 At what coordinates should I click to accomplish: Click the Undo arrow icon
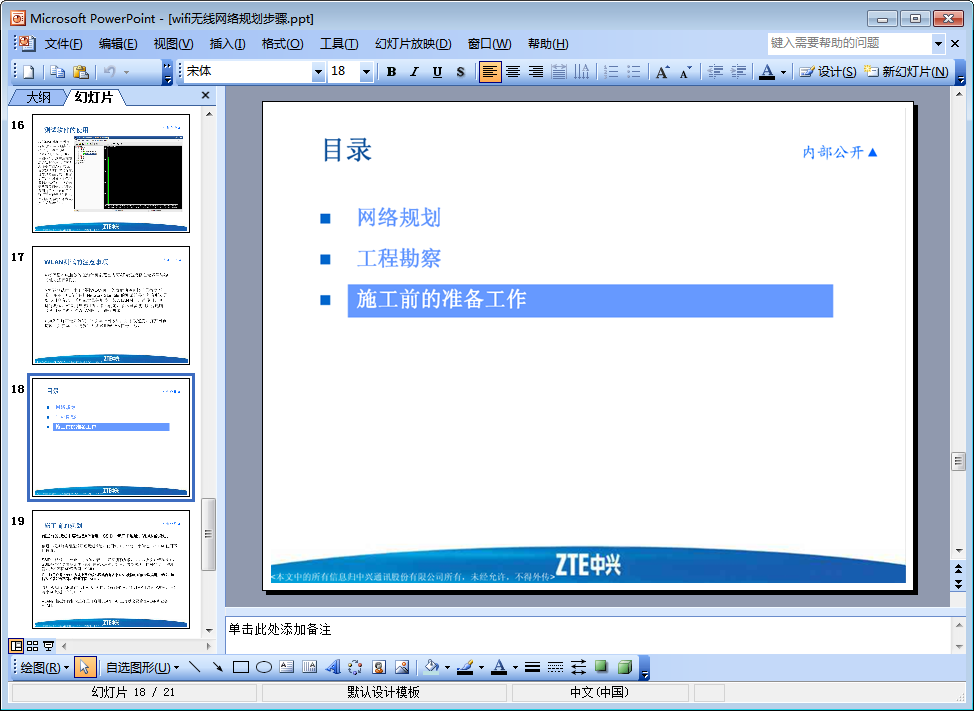[110, 72]
